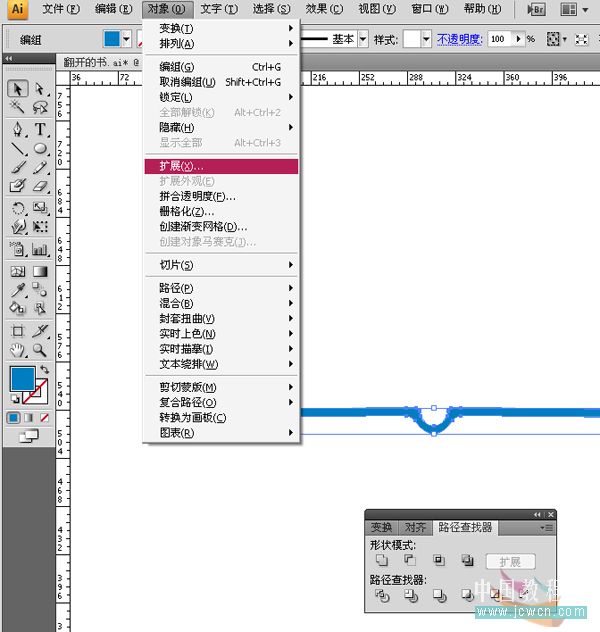The height and width of the screenshot is (632, 600).
Task: Collapse the pathfinder panel to icons
Action: tap(537, 515)
